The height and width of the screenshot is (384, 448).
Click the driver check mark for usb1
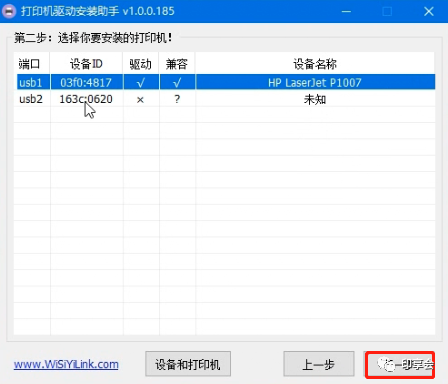tap(141, 82)
